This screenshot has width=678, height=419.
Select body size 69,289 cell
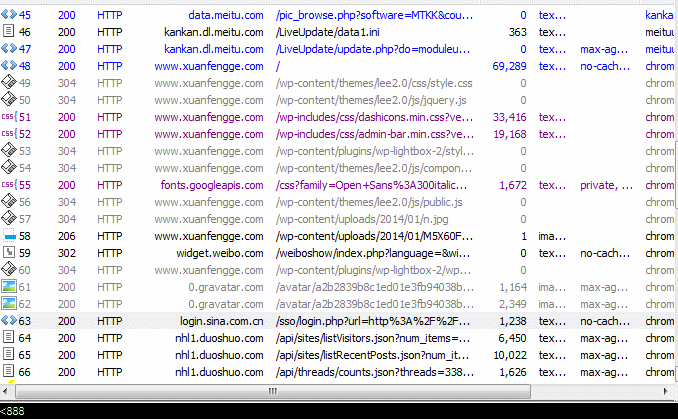pos(509,66)
